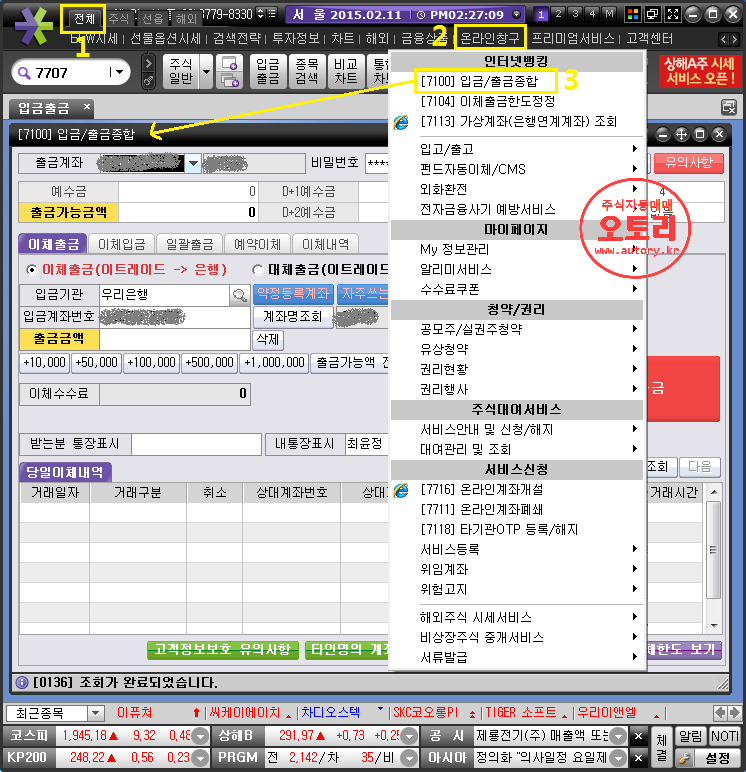Click the monitor screen icon in the title bar

pos(652,14)
